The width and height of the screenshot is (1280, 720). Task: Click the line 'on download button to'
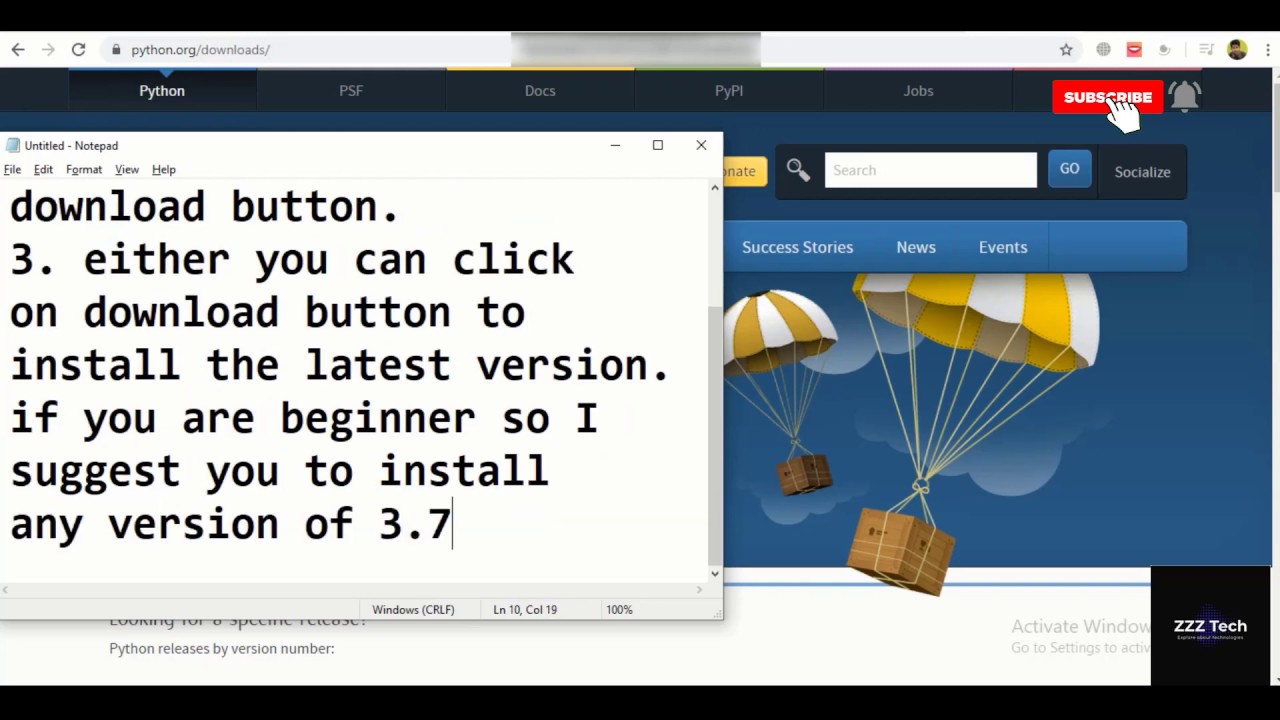(x=267, y=313)
